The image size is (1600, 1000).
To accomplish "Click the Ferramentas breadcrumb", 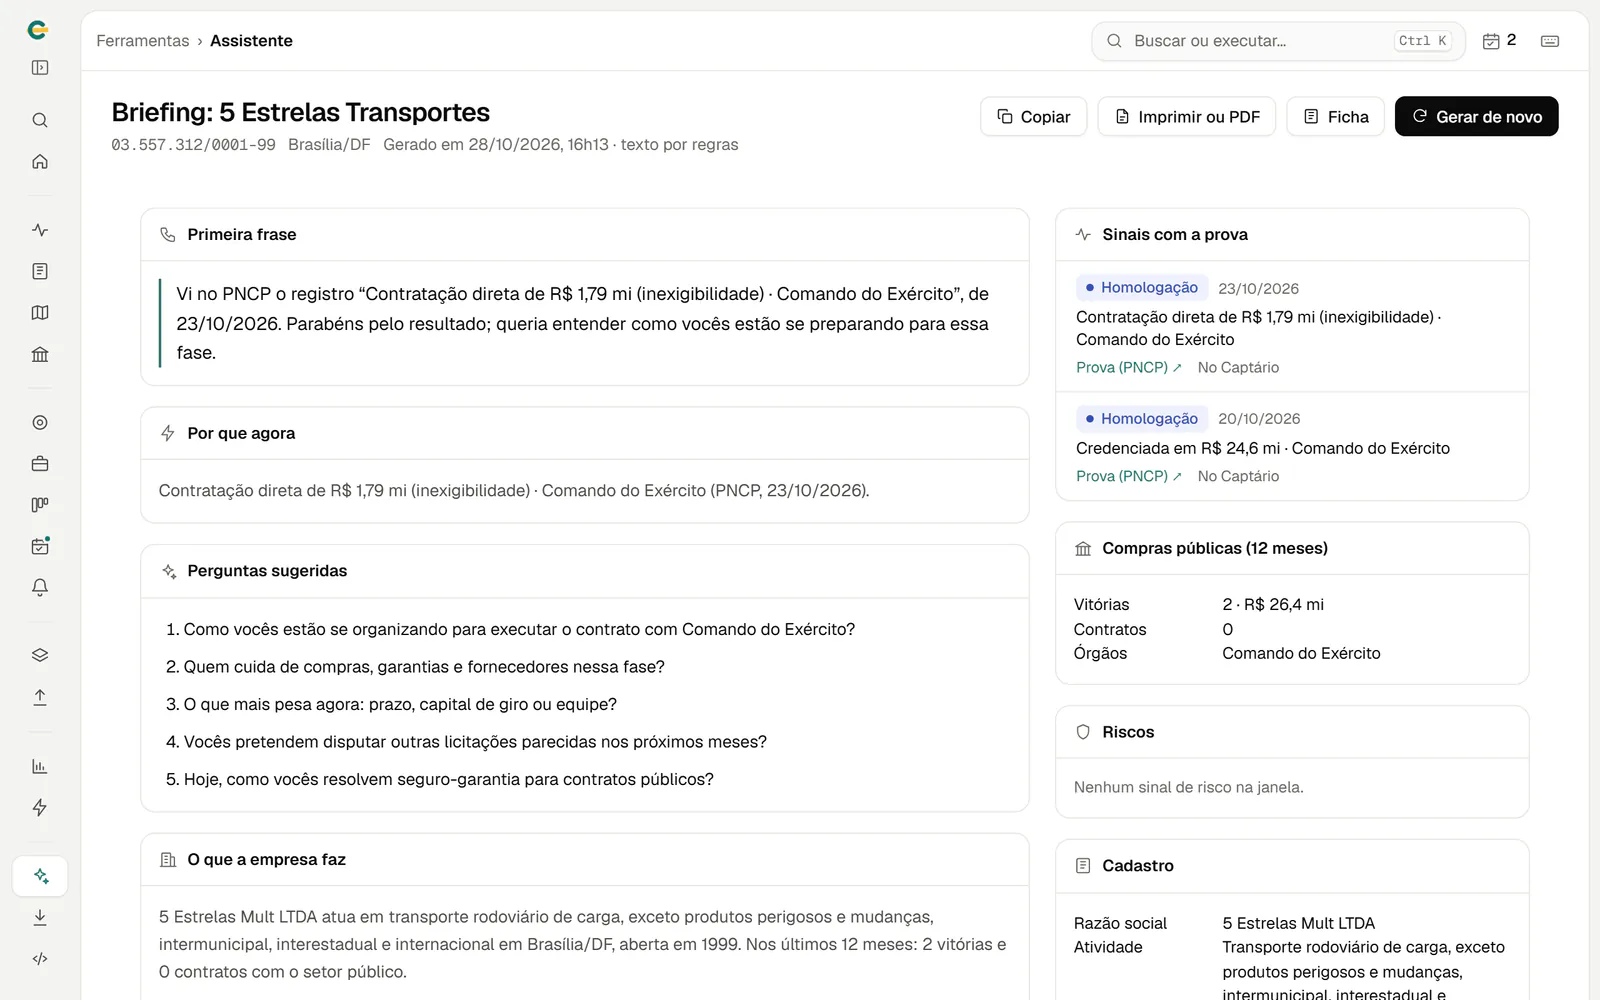I will click(x=142, y=41).
